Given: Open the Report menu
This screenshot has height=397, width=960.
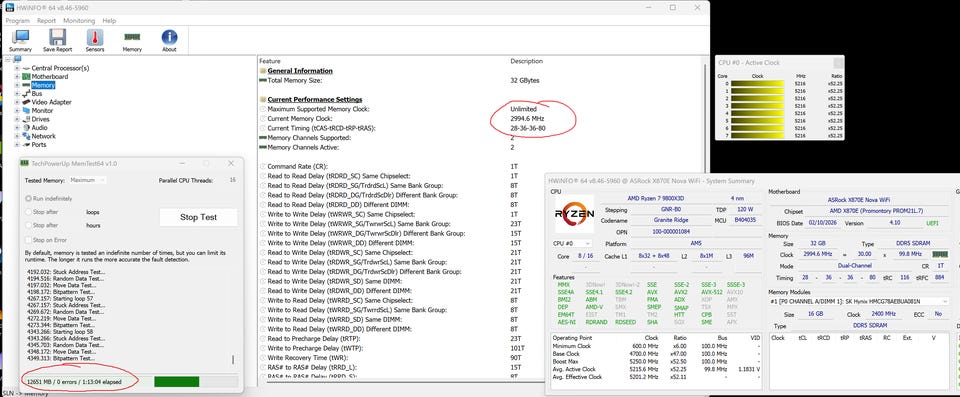Looking at the screenshot, I should point(46,20).
